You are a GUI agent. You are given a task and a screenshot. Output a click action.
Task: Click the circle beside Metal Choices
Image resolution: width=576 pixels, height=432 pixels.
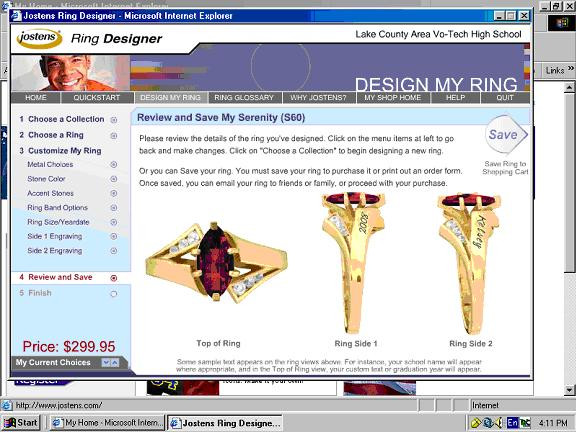click(114, 165)
